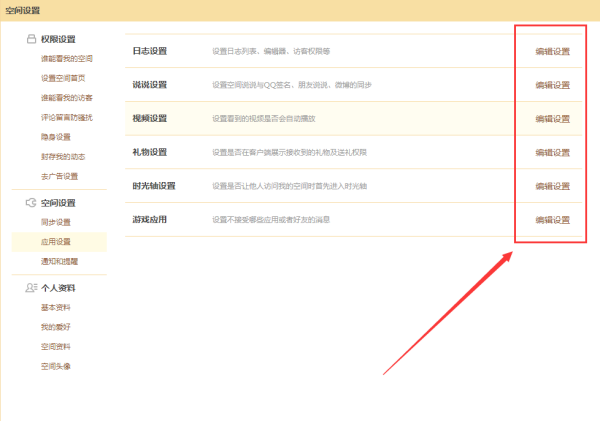
Task: Click 编辑设置 for 游戏应用
Action: (552, 219)
